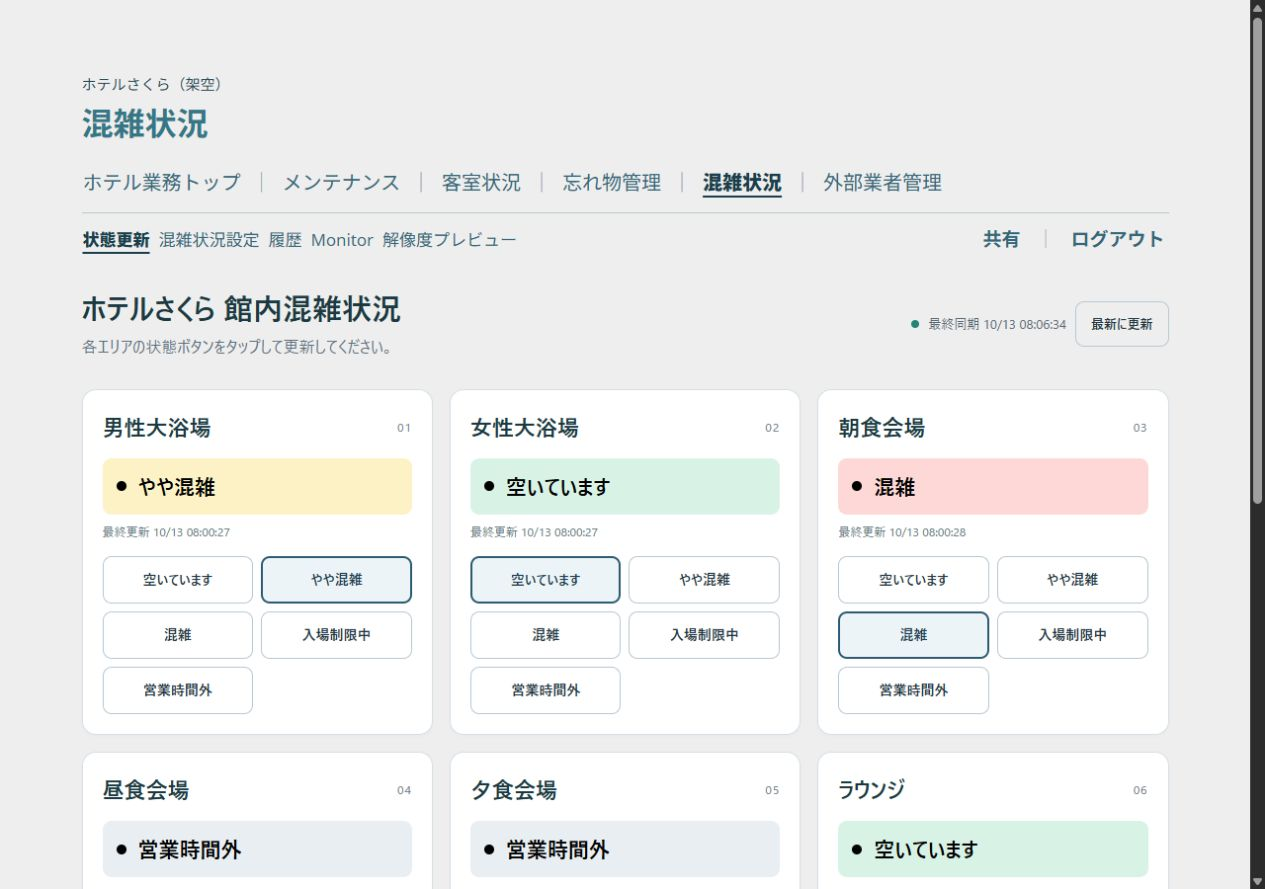
Task: Set 朝食会場 to 混雑
Action: [913, 635]
